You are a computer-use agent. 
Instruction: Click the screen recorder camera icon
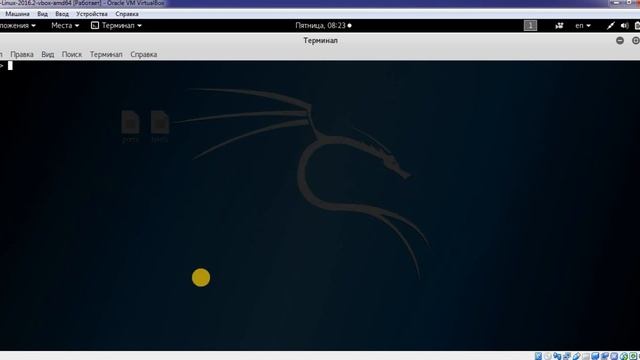point(559,26)
